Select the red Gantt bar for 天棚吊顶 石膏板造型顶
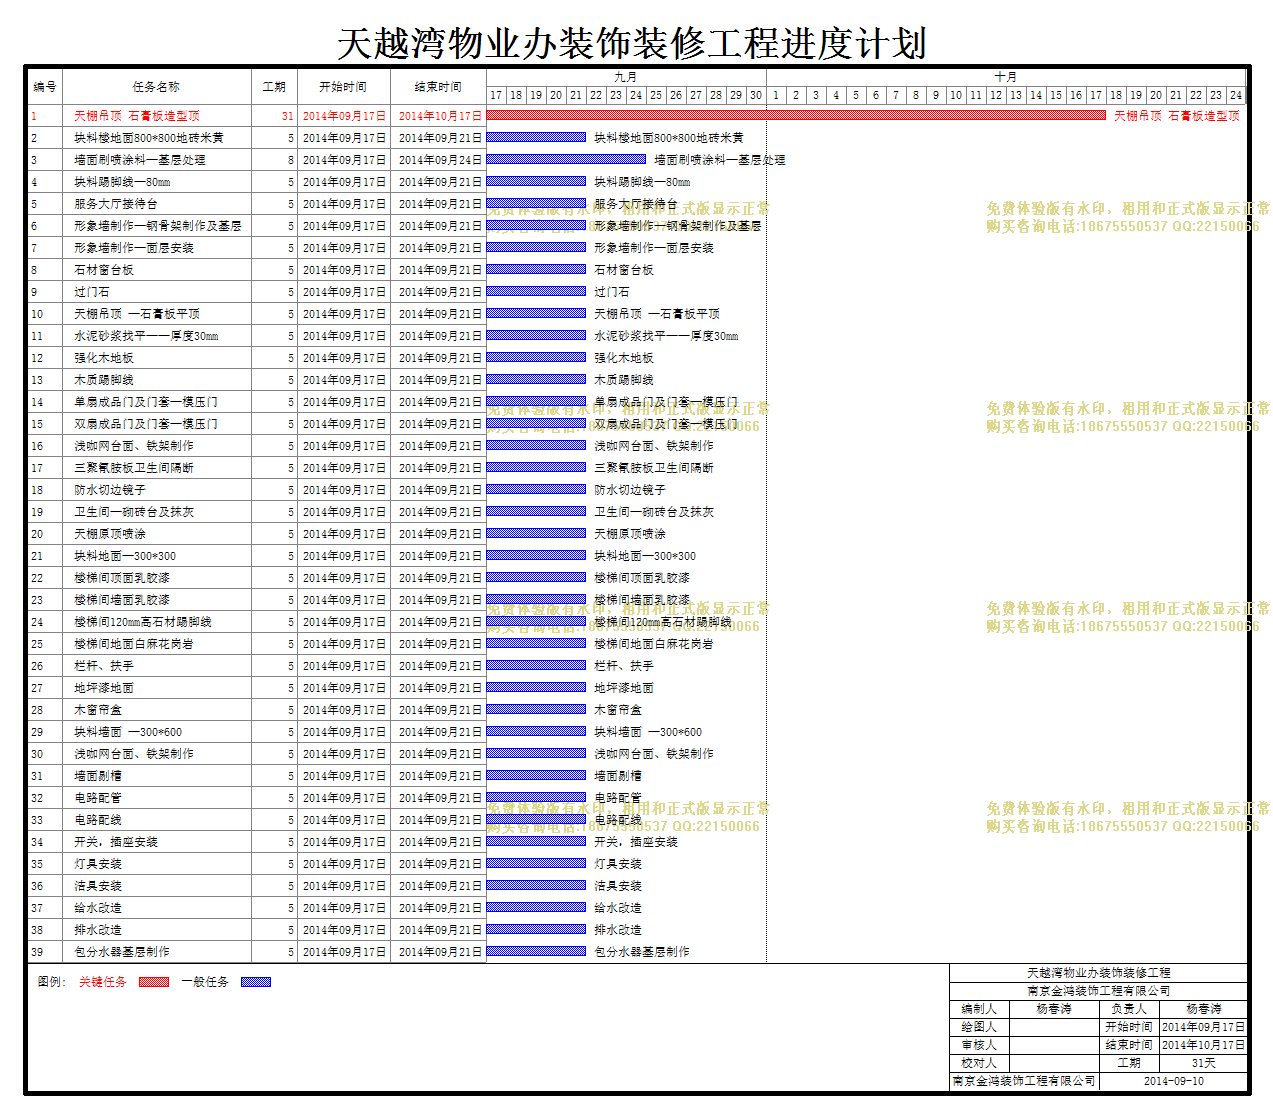This screenshot has width=1273, height=1117. pos(796,116)
